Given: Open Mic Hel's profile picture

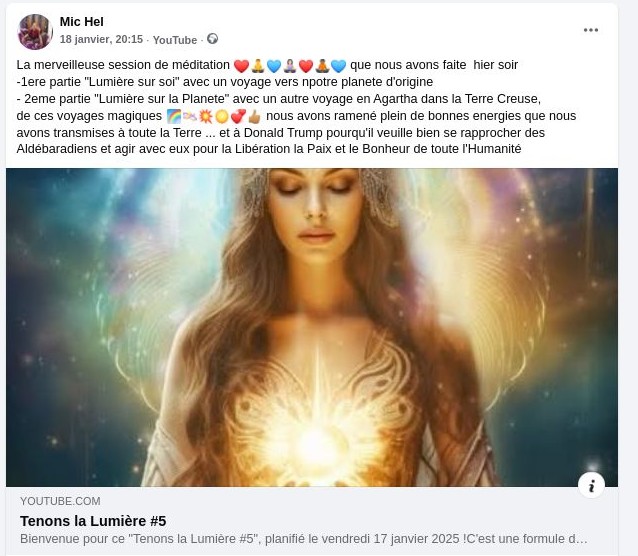Looking at the screenshot, I should click(x=35, y=32).
